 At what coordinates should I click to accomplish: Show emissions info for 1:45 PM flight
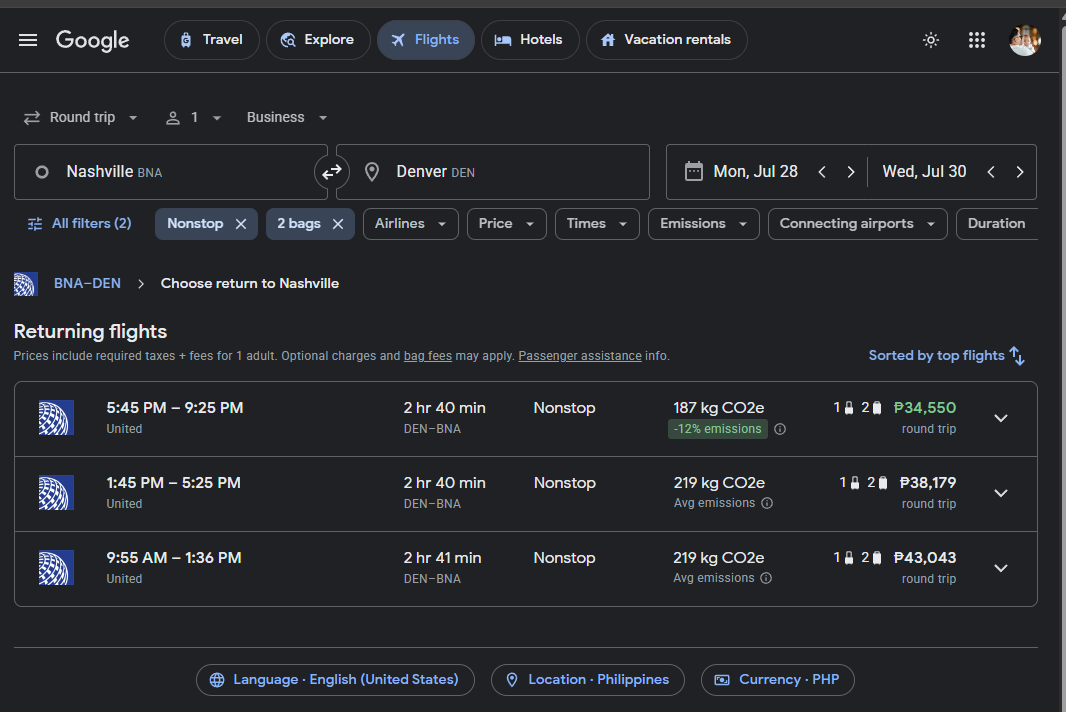pos(767,503)
